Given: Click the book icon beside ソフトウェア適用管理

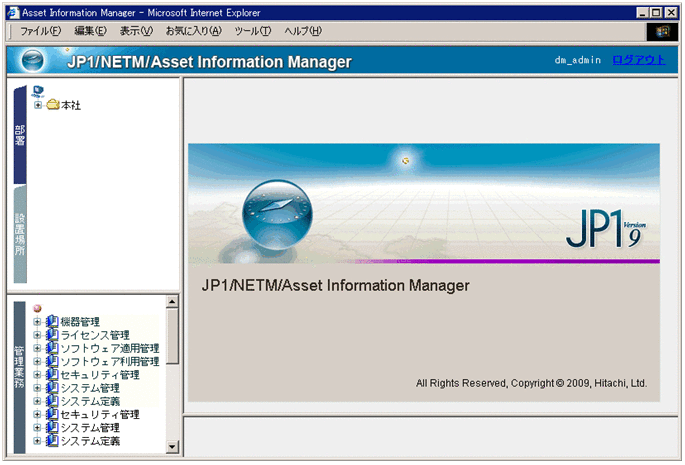Looking at the screenshot, I should 52,348.
